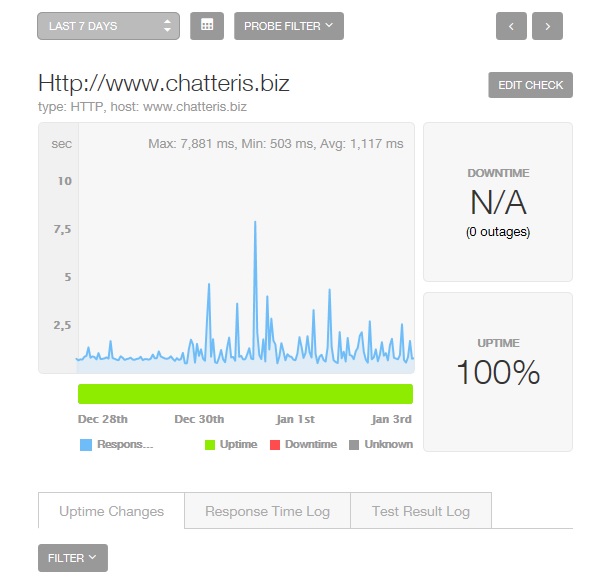Viewport: 603px width, 577px height.
Task: Open the Filter dropdown below tabs
Action: coord(73,557)
